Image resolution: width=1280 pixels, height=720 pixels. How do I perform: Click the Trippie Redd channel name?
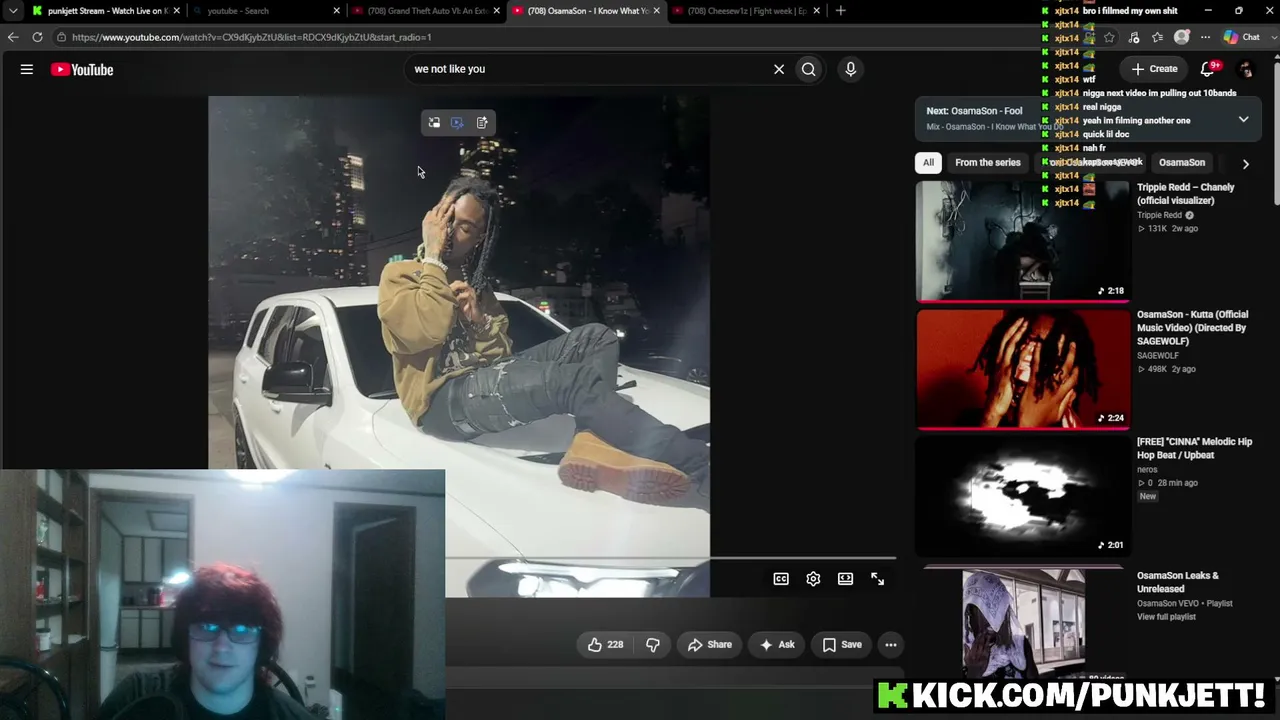tap(1159, 215)
